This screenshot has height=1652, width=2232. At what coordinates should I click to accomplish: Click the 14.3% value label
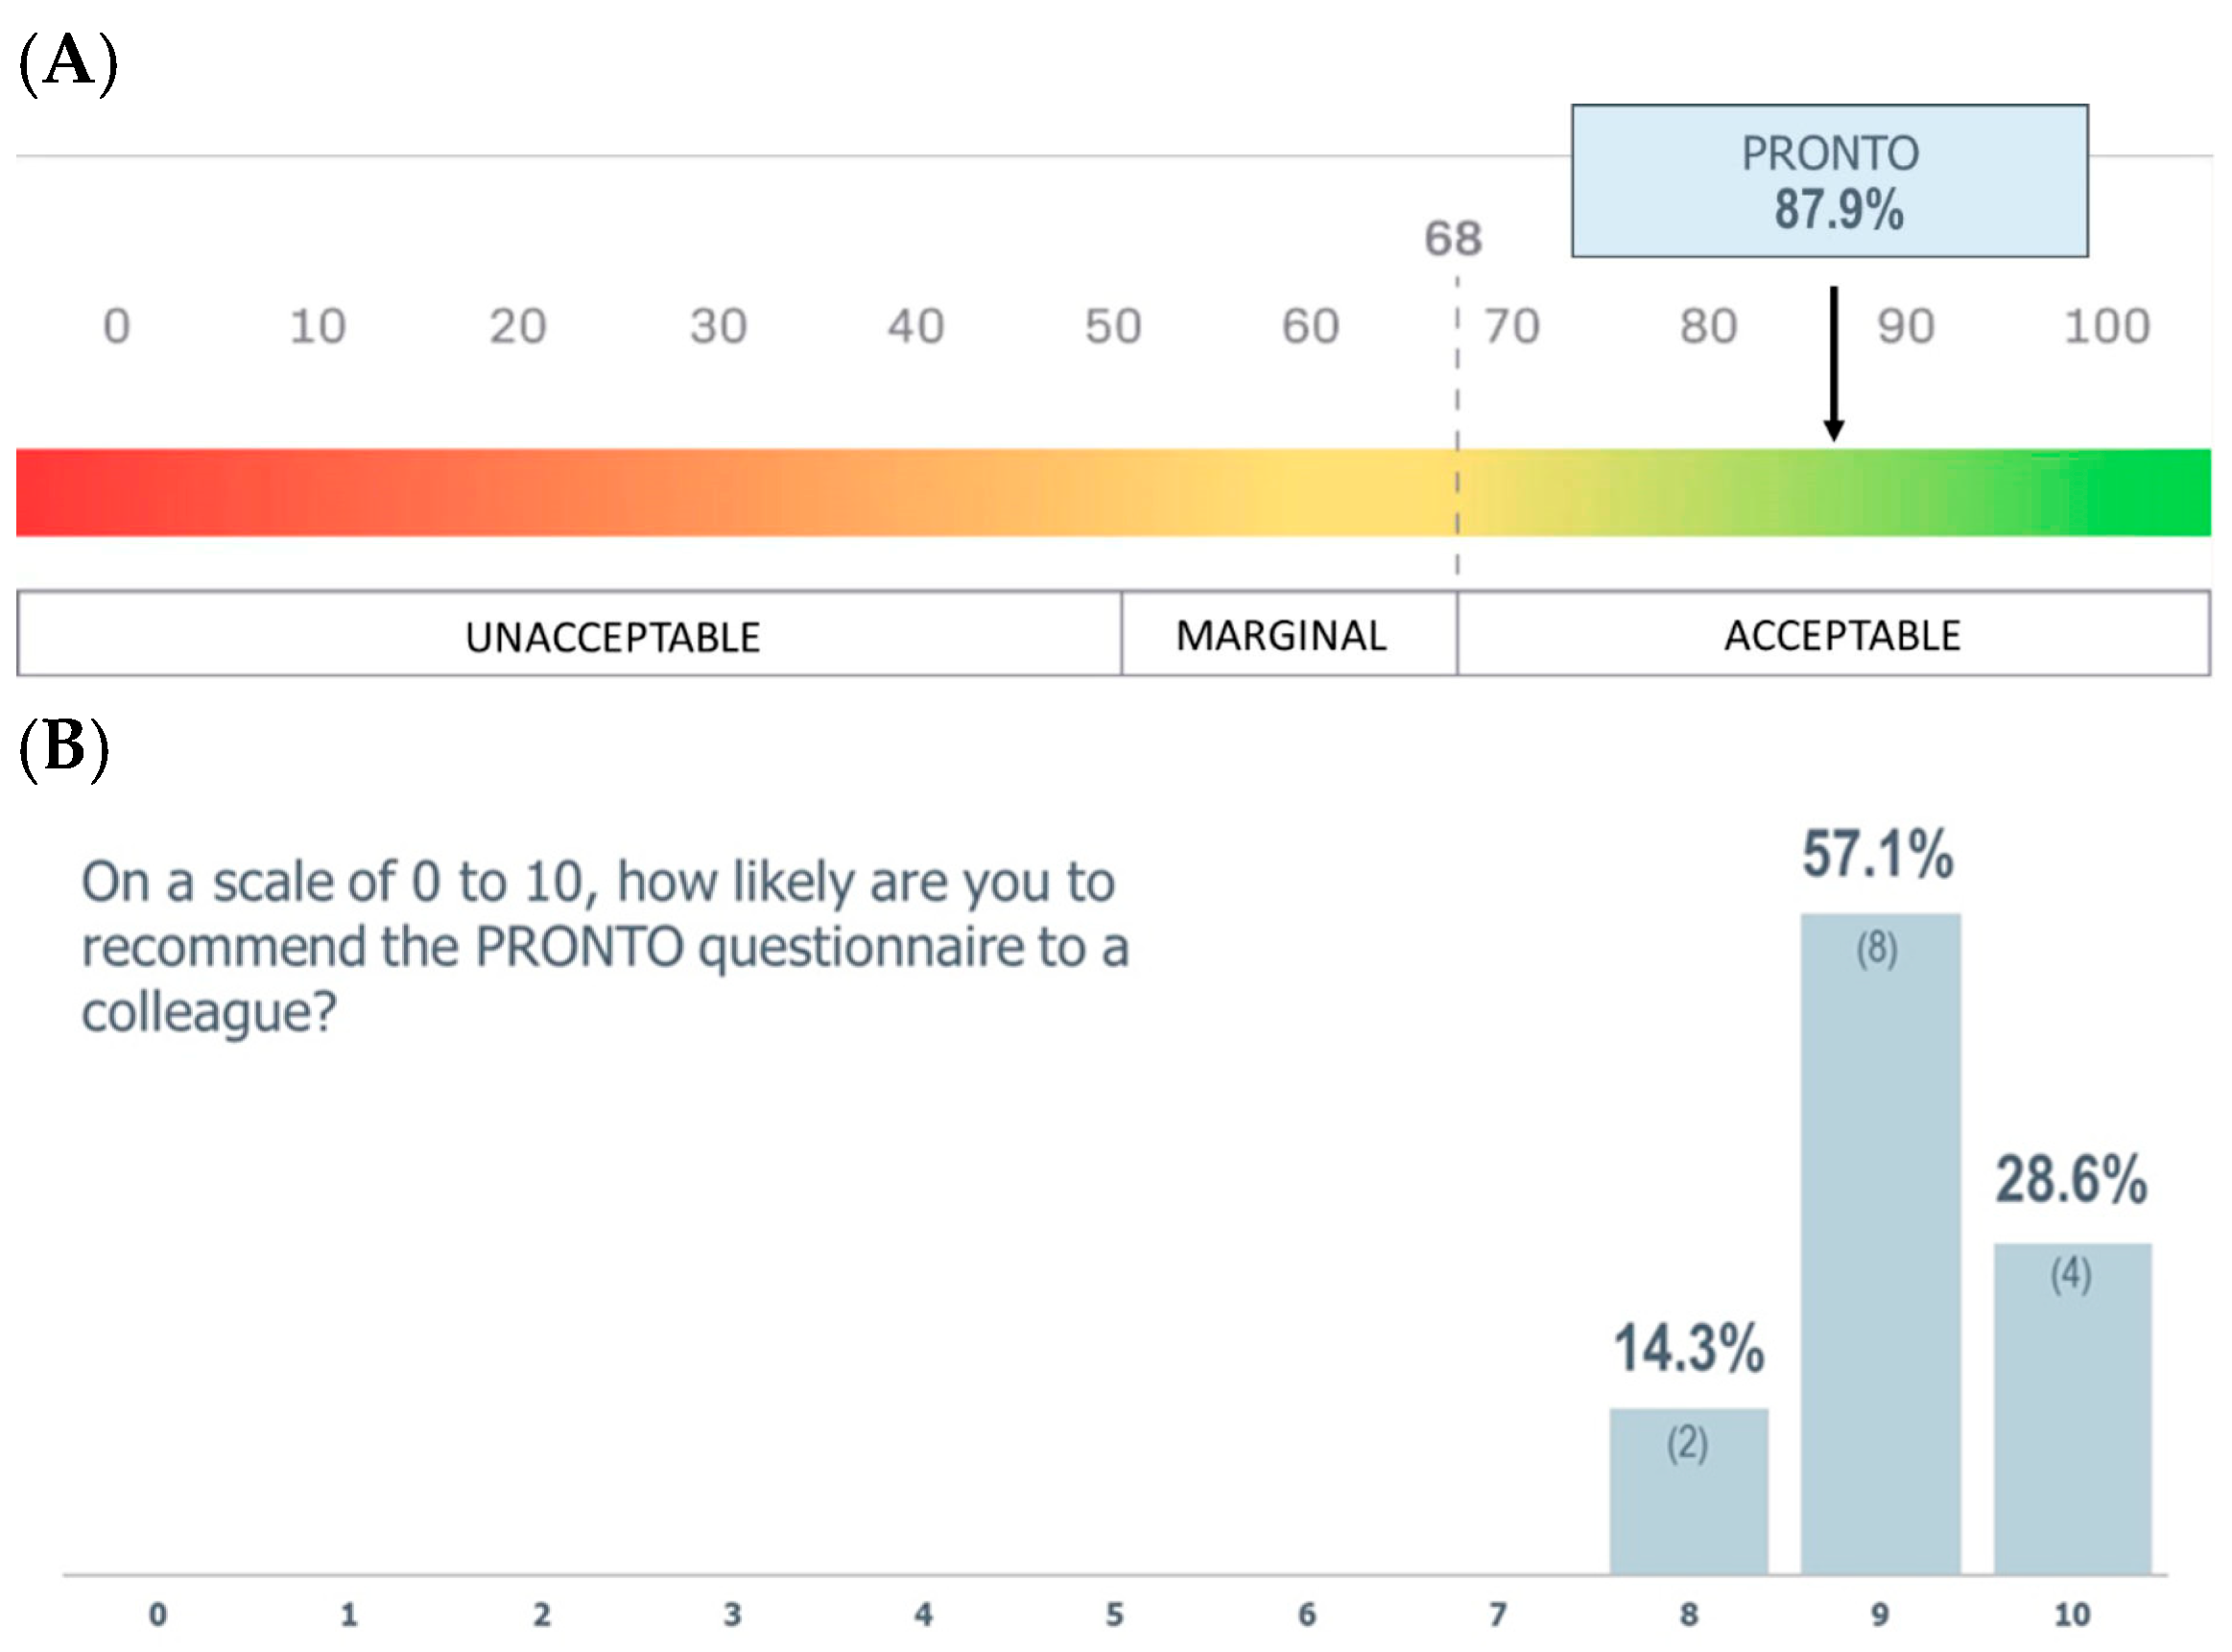pyautogui.click(x=1688, y=1348)
